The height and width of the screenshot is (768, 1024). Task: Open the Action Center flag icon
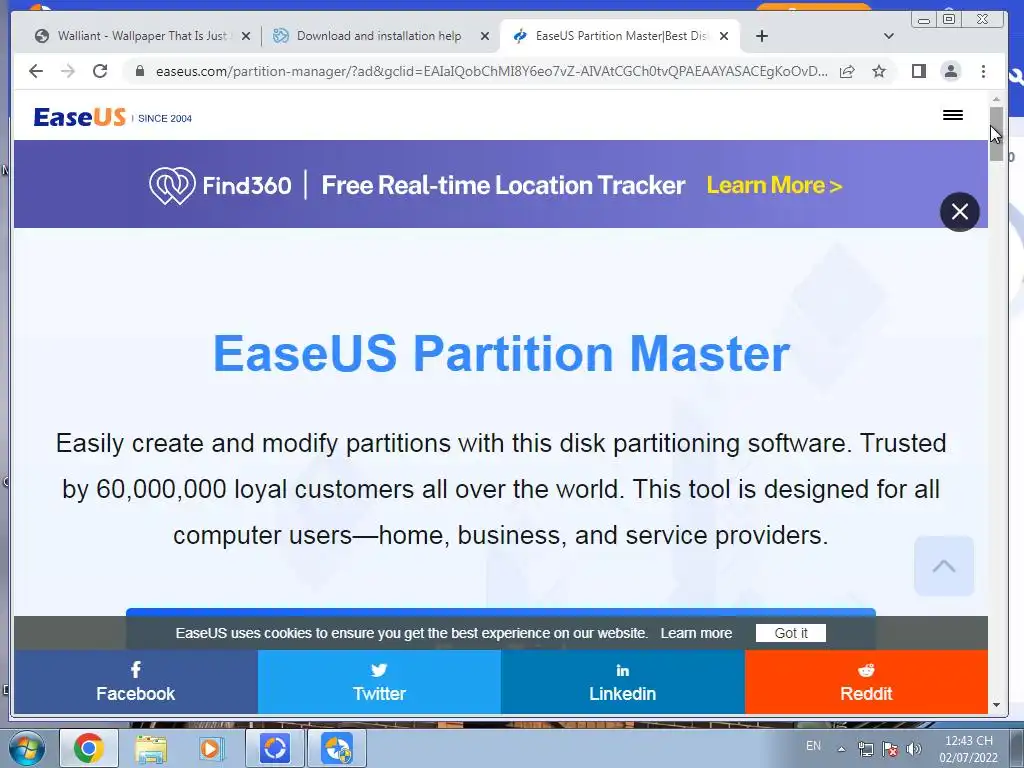[x=890, y=749]
